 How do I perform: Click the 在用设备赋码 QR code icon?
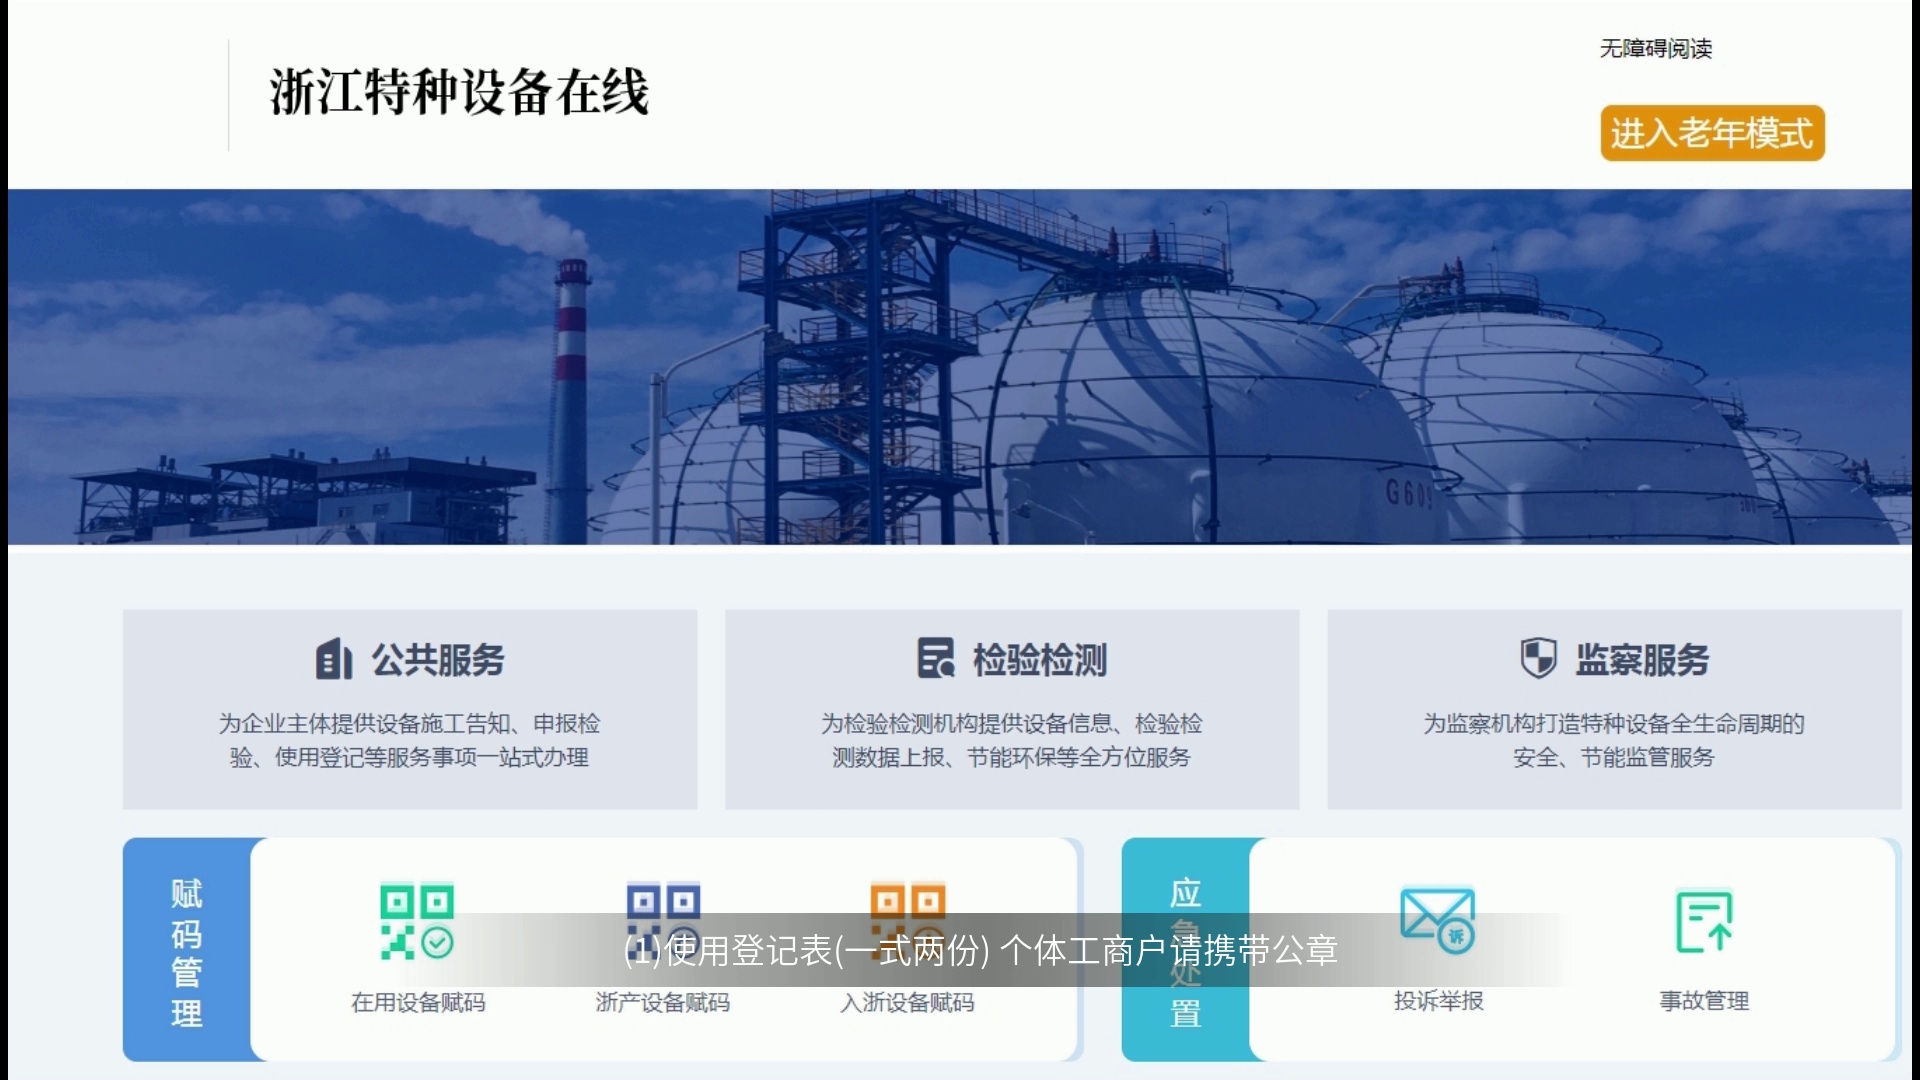click(417, 921)
